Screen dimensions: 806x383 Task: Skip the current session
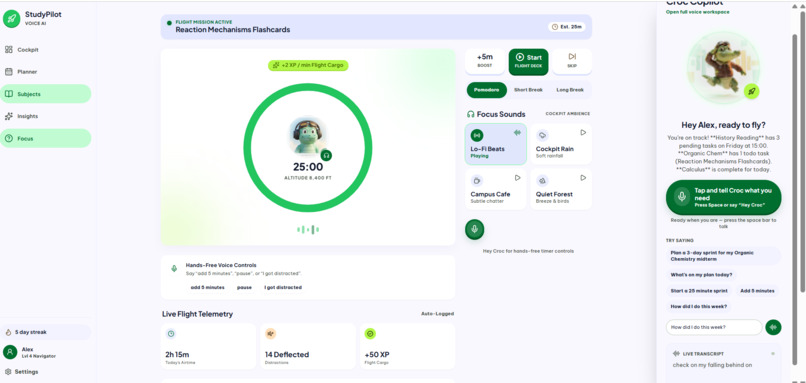click(572, 62)
